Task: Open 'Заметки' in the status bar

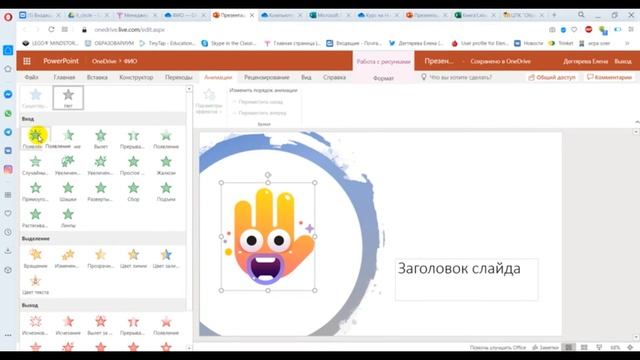Action: (545, 347)
